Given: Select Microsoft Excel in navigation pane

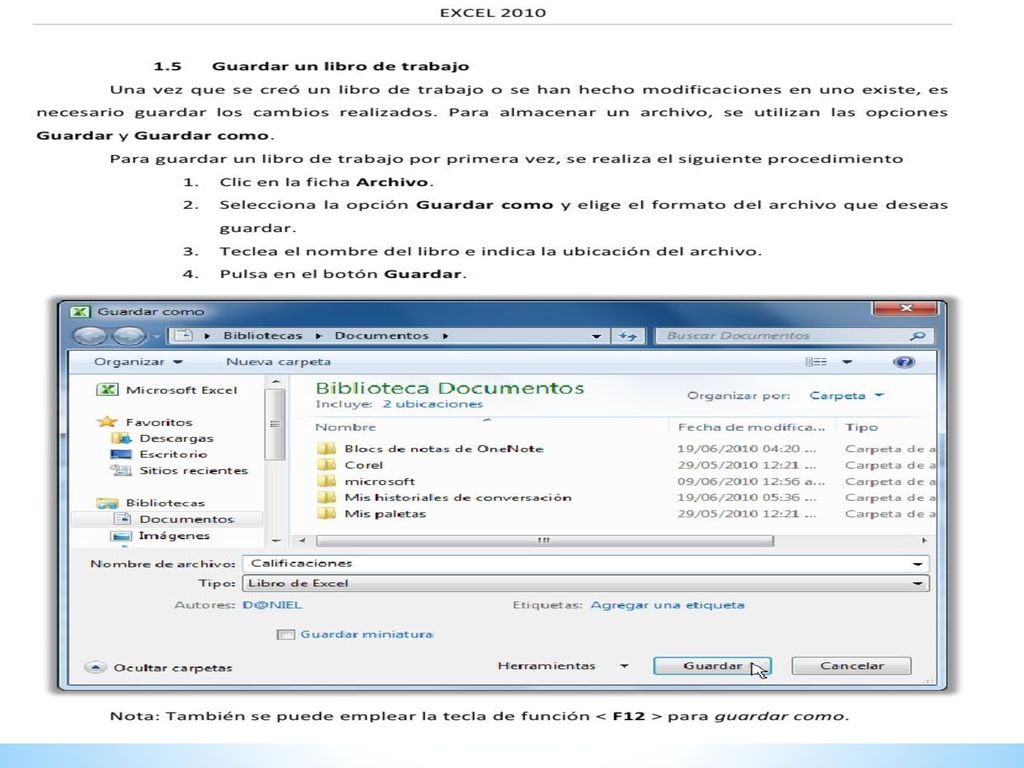Looking at the screenshot, I should (x=167, y=390).
